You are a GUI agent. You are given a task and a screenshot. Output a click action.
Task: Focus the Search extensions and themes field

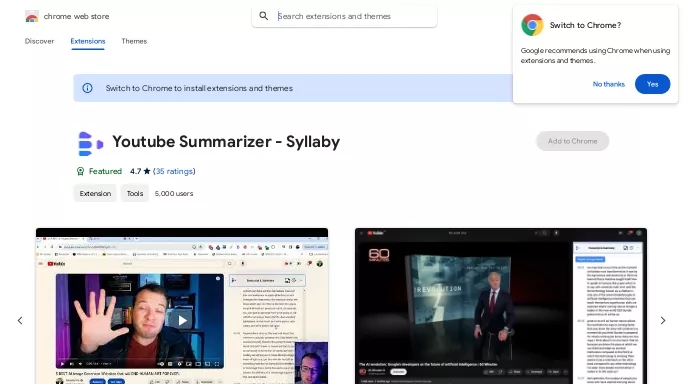tap(345, 16)
